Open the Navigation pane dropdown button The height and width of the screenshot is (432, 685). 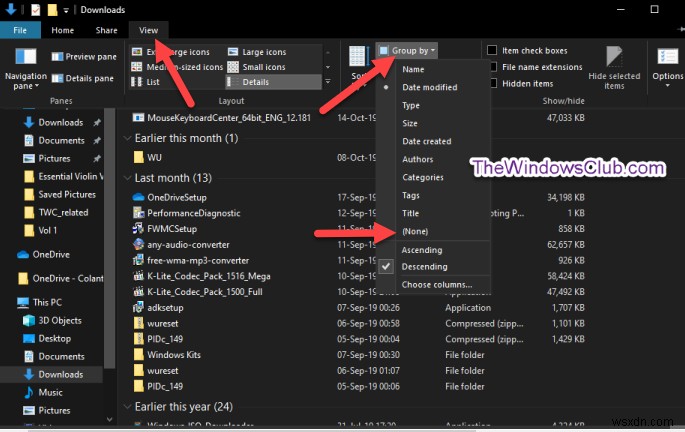click(26, 69)
